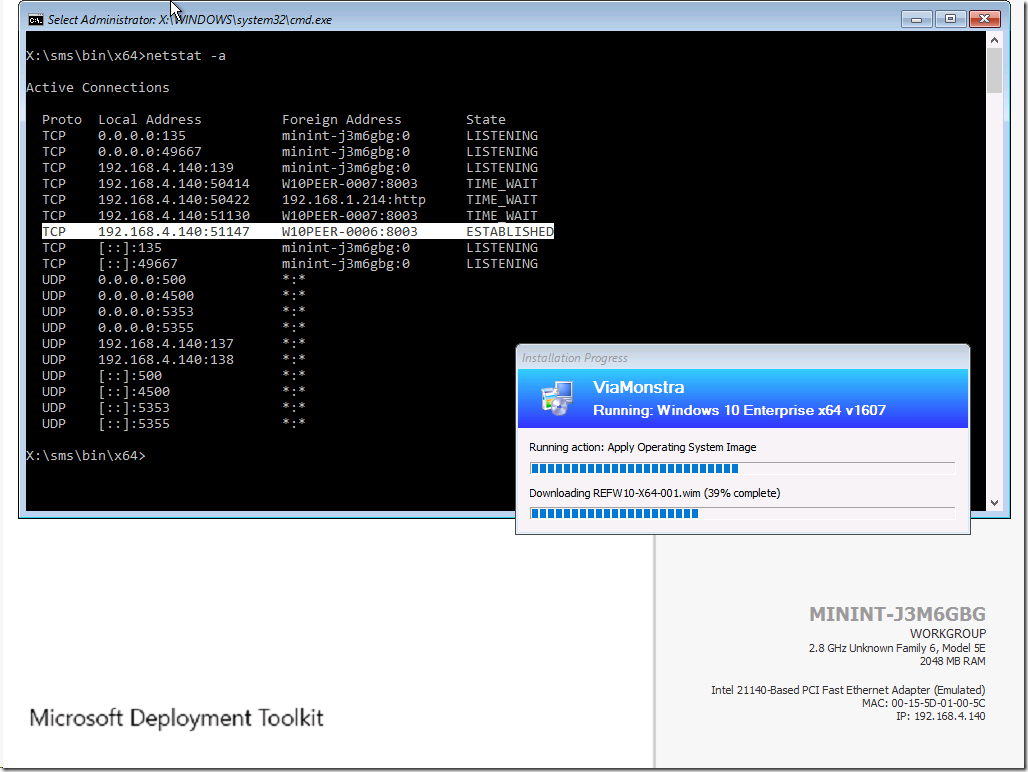Viewport: 1028px width, 772px height.
Task: Click the State column header
Action: 486,119
